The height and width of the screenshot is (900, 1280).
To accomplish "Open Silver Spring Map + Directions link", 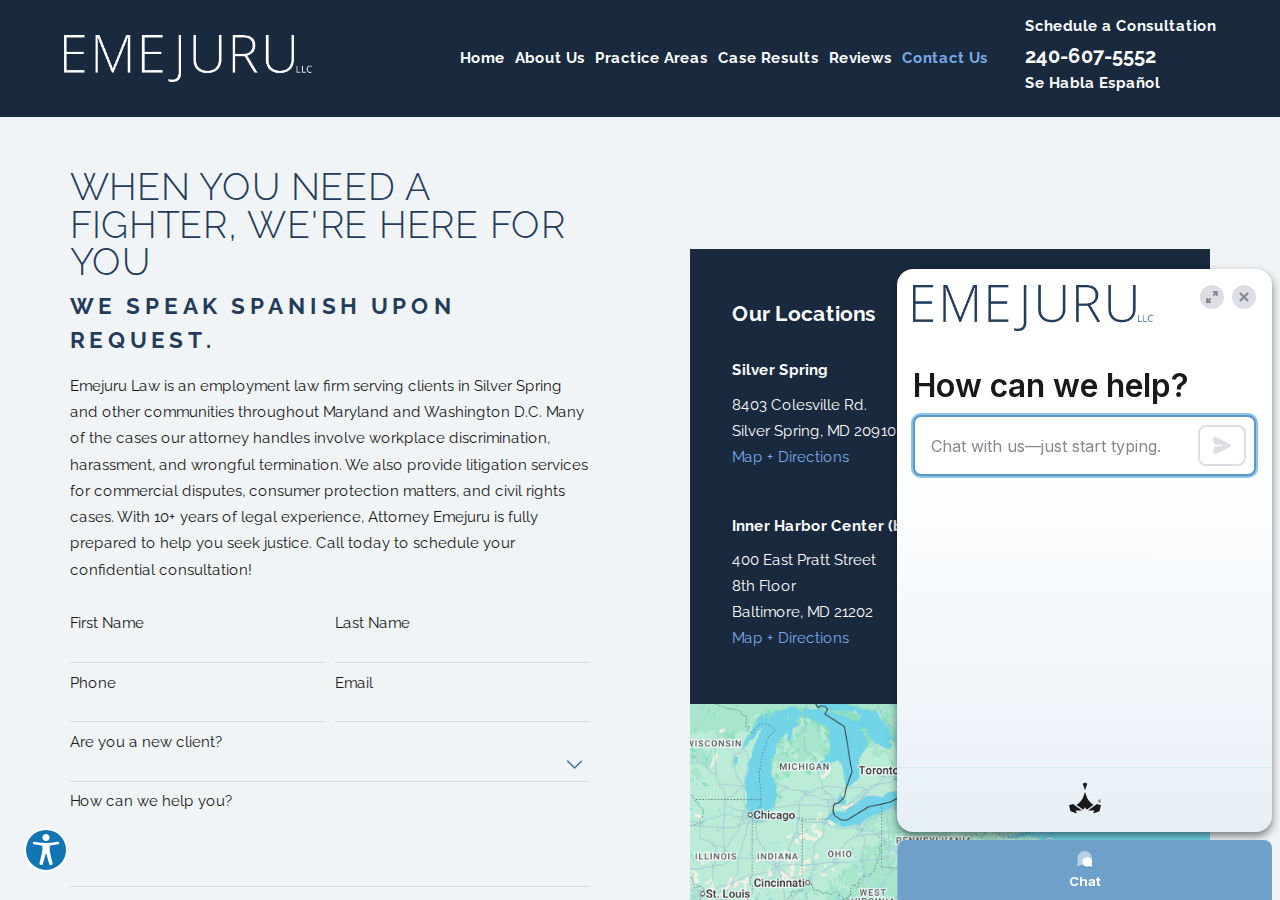I will [790, 457].
